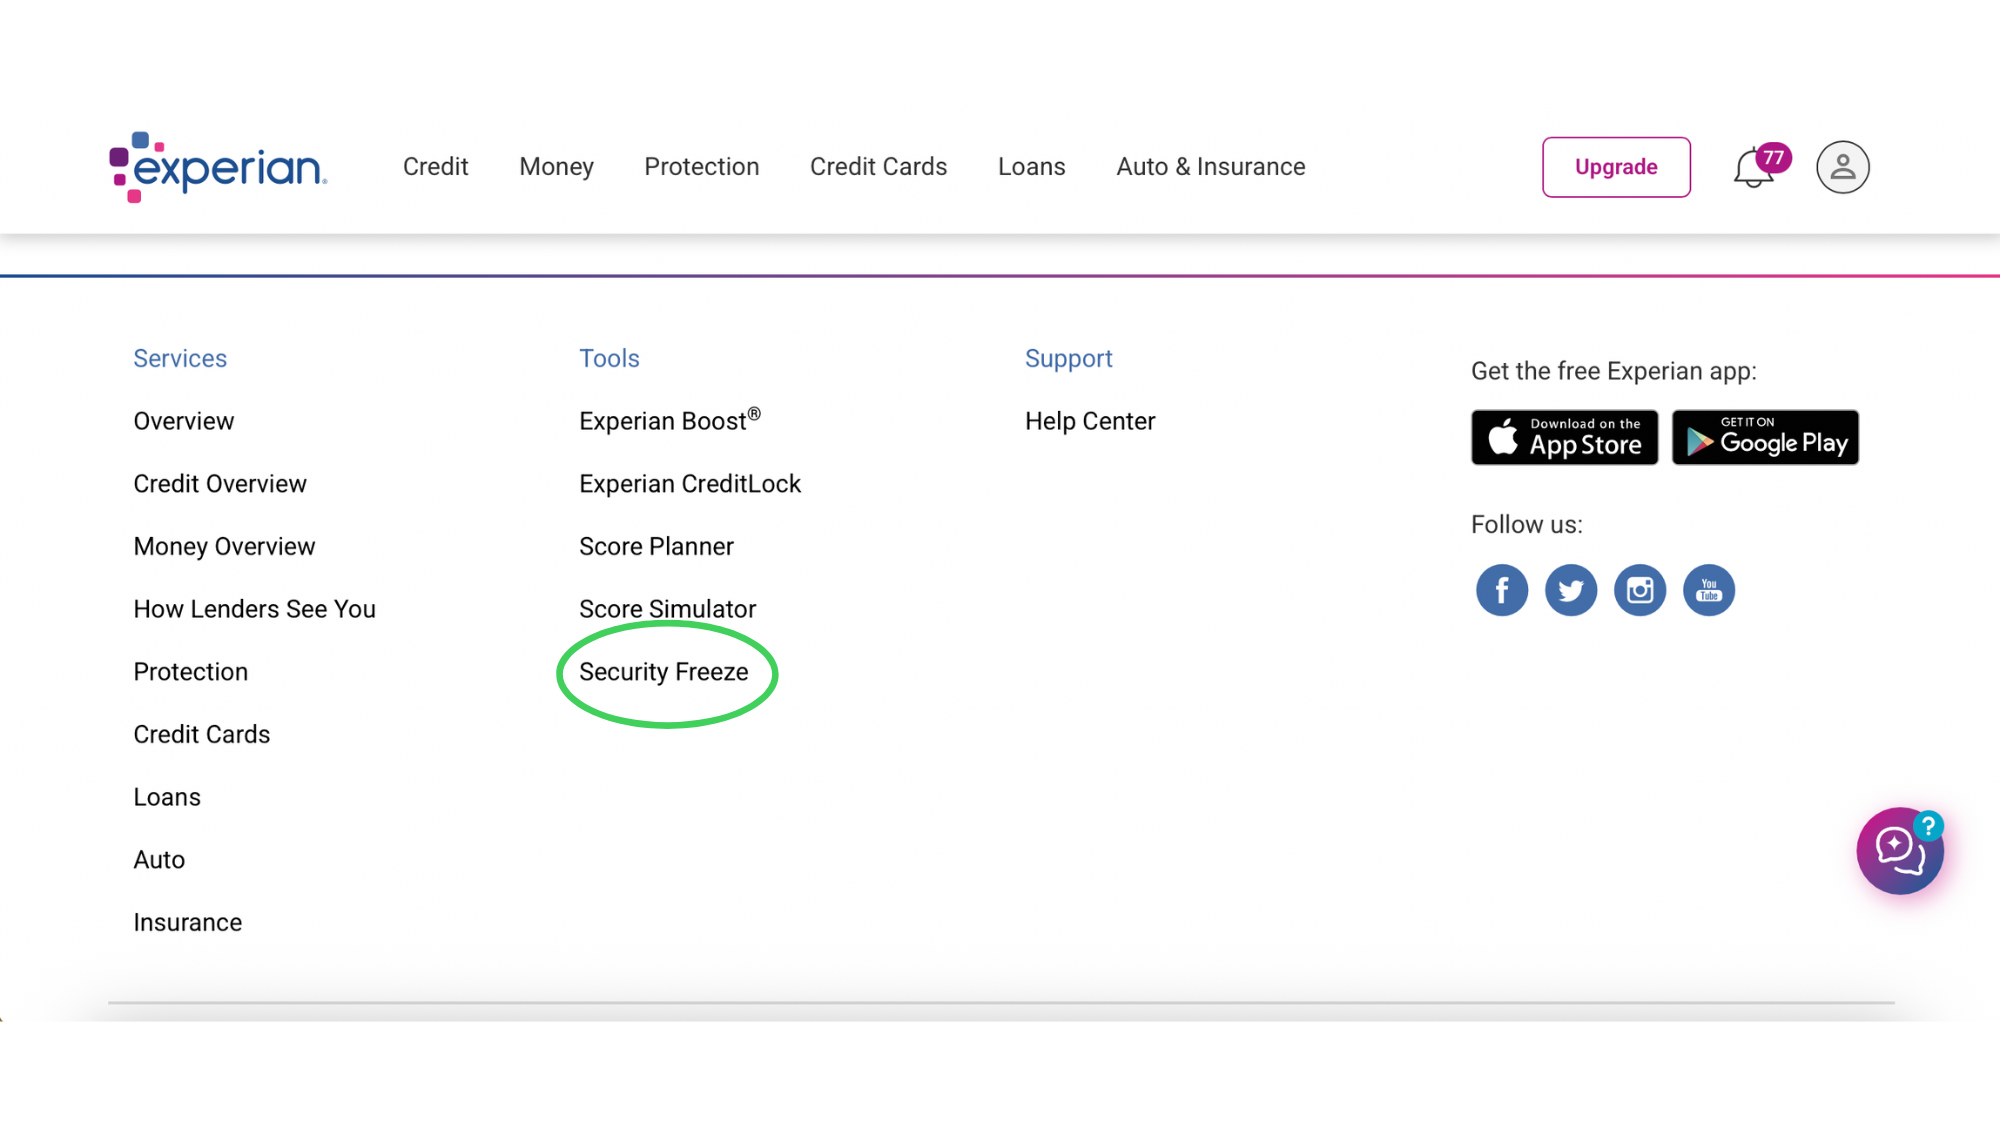This screenshot has height=1125, width=2000.
Task: Open the Credit menu item
Action: point(435,167)
